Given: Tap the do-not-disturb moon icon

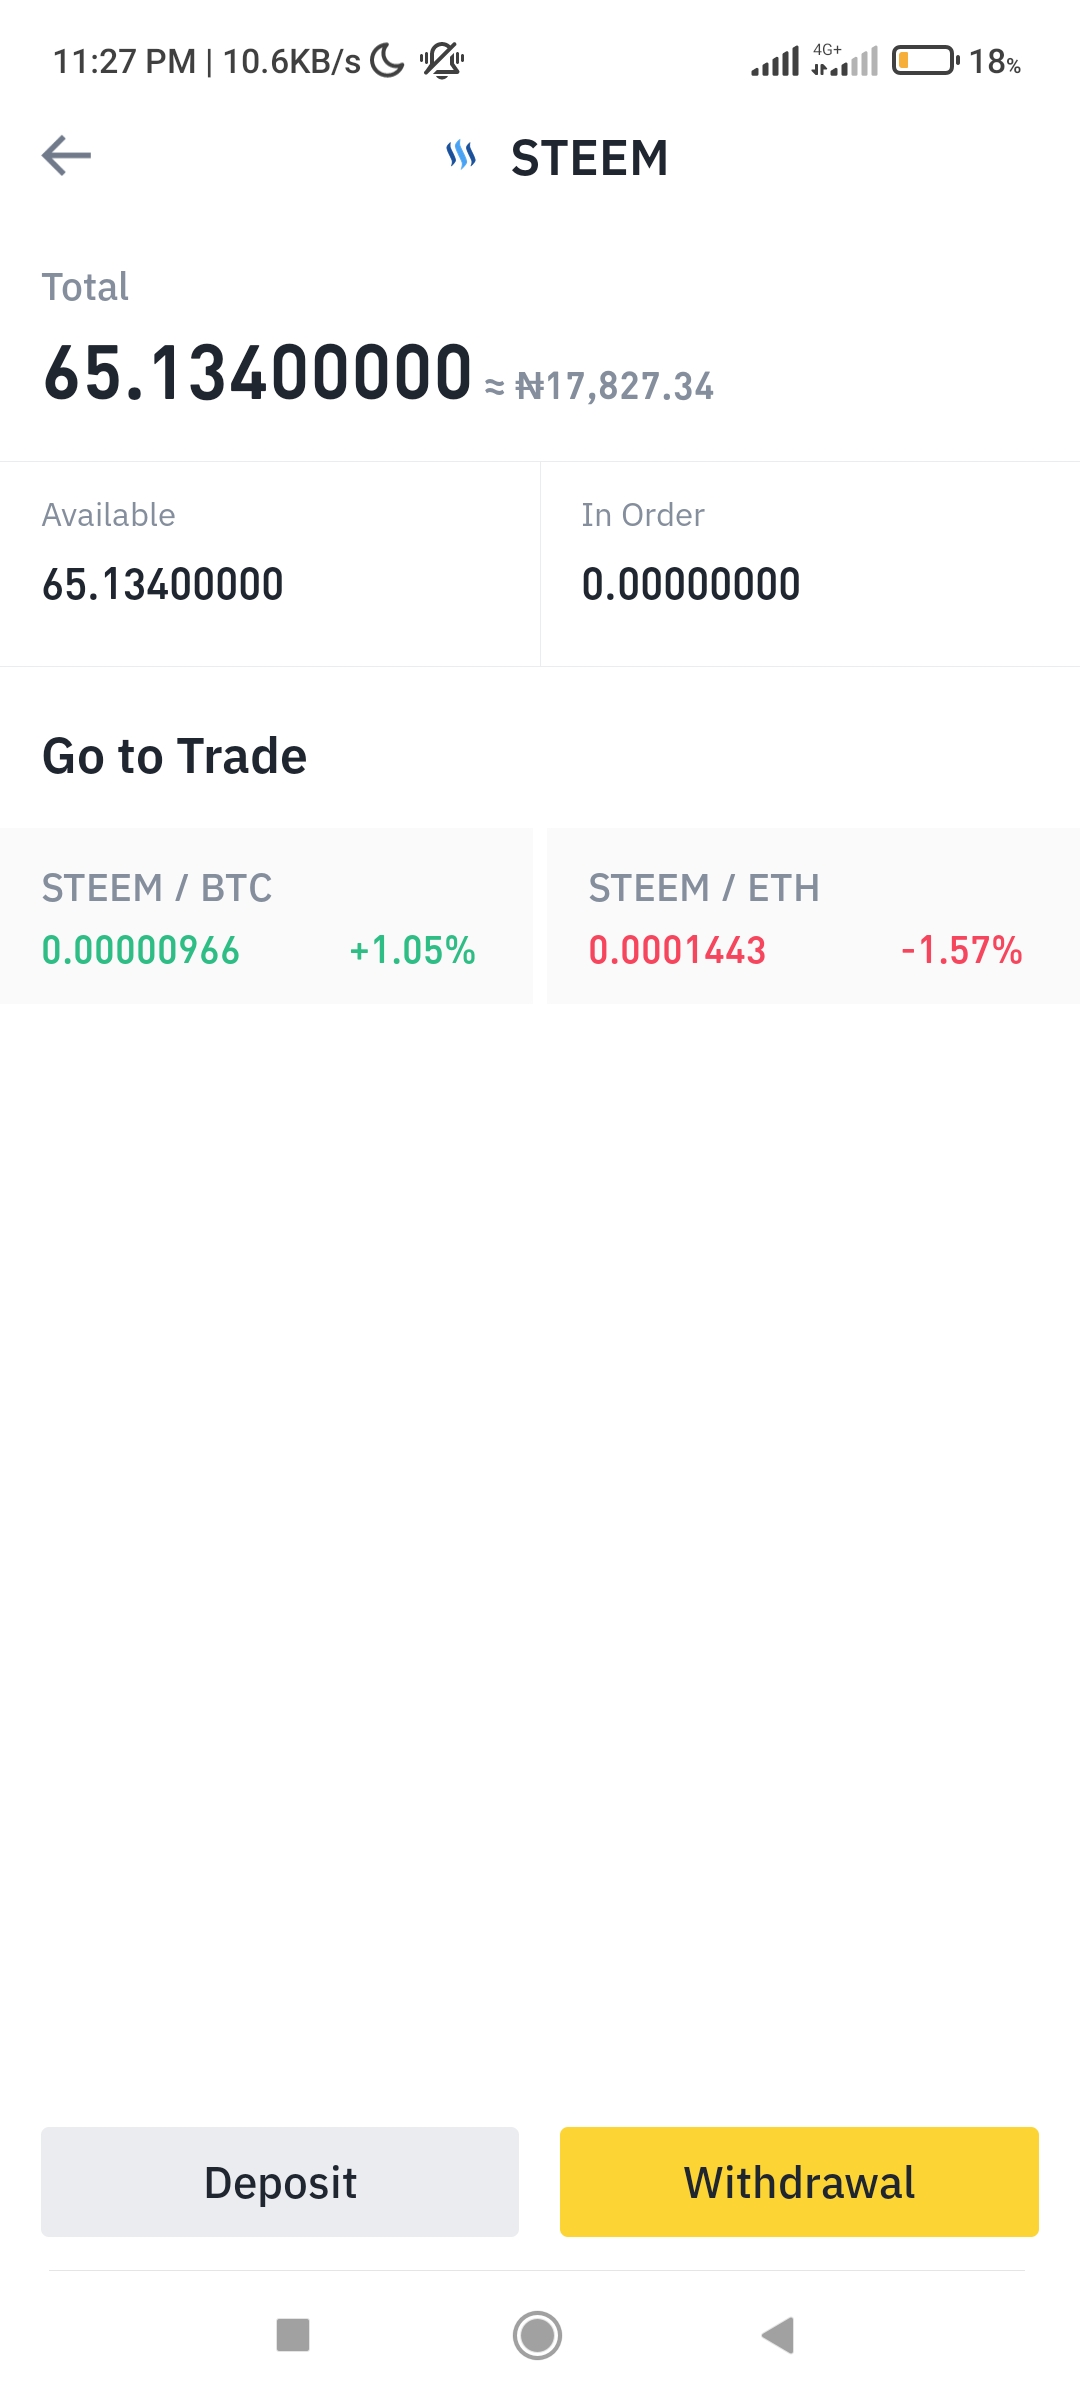Looking at the screenshot, I should pyautogui.click(x=387, y=61).
